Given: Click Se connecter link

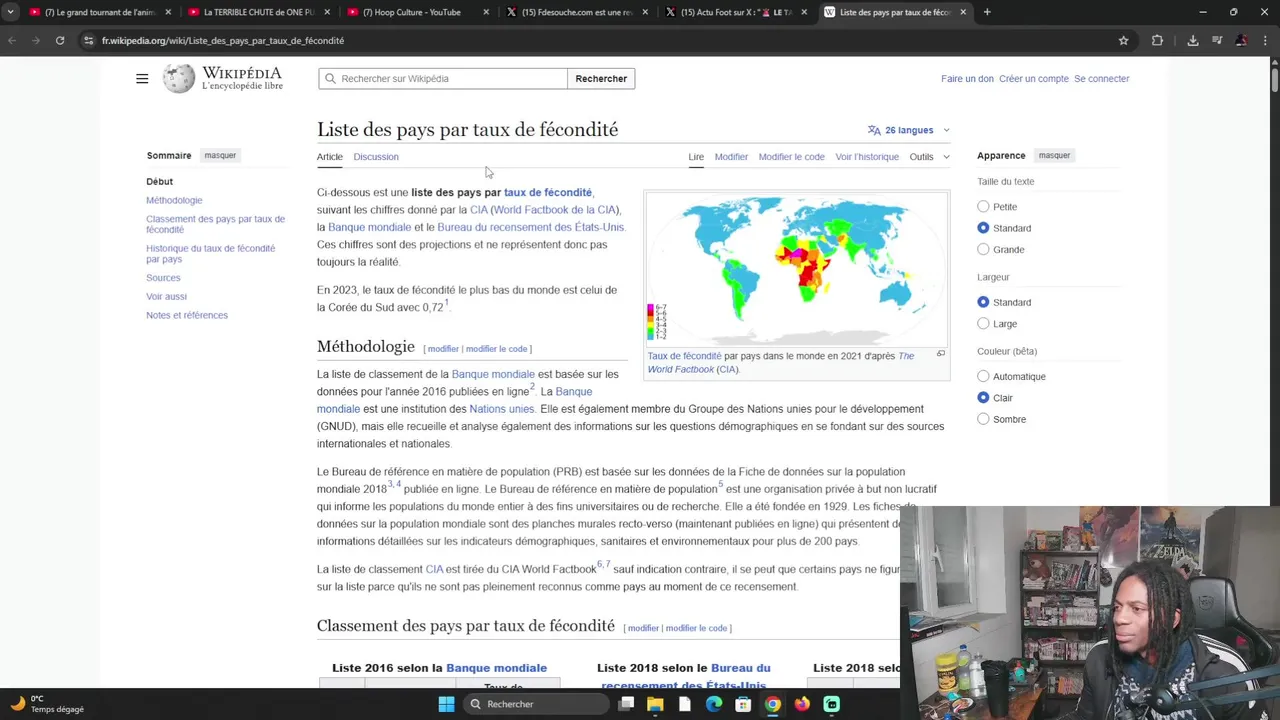Looking at the screenshot, I should 1102,78.
